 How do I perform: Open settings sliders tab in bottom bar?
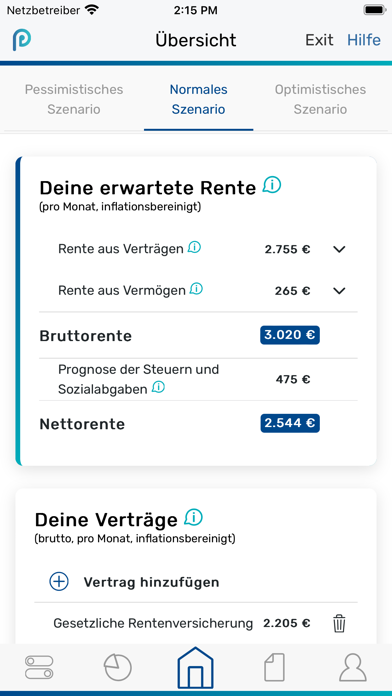click(x=39, y=667)
